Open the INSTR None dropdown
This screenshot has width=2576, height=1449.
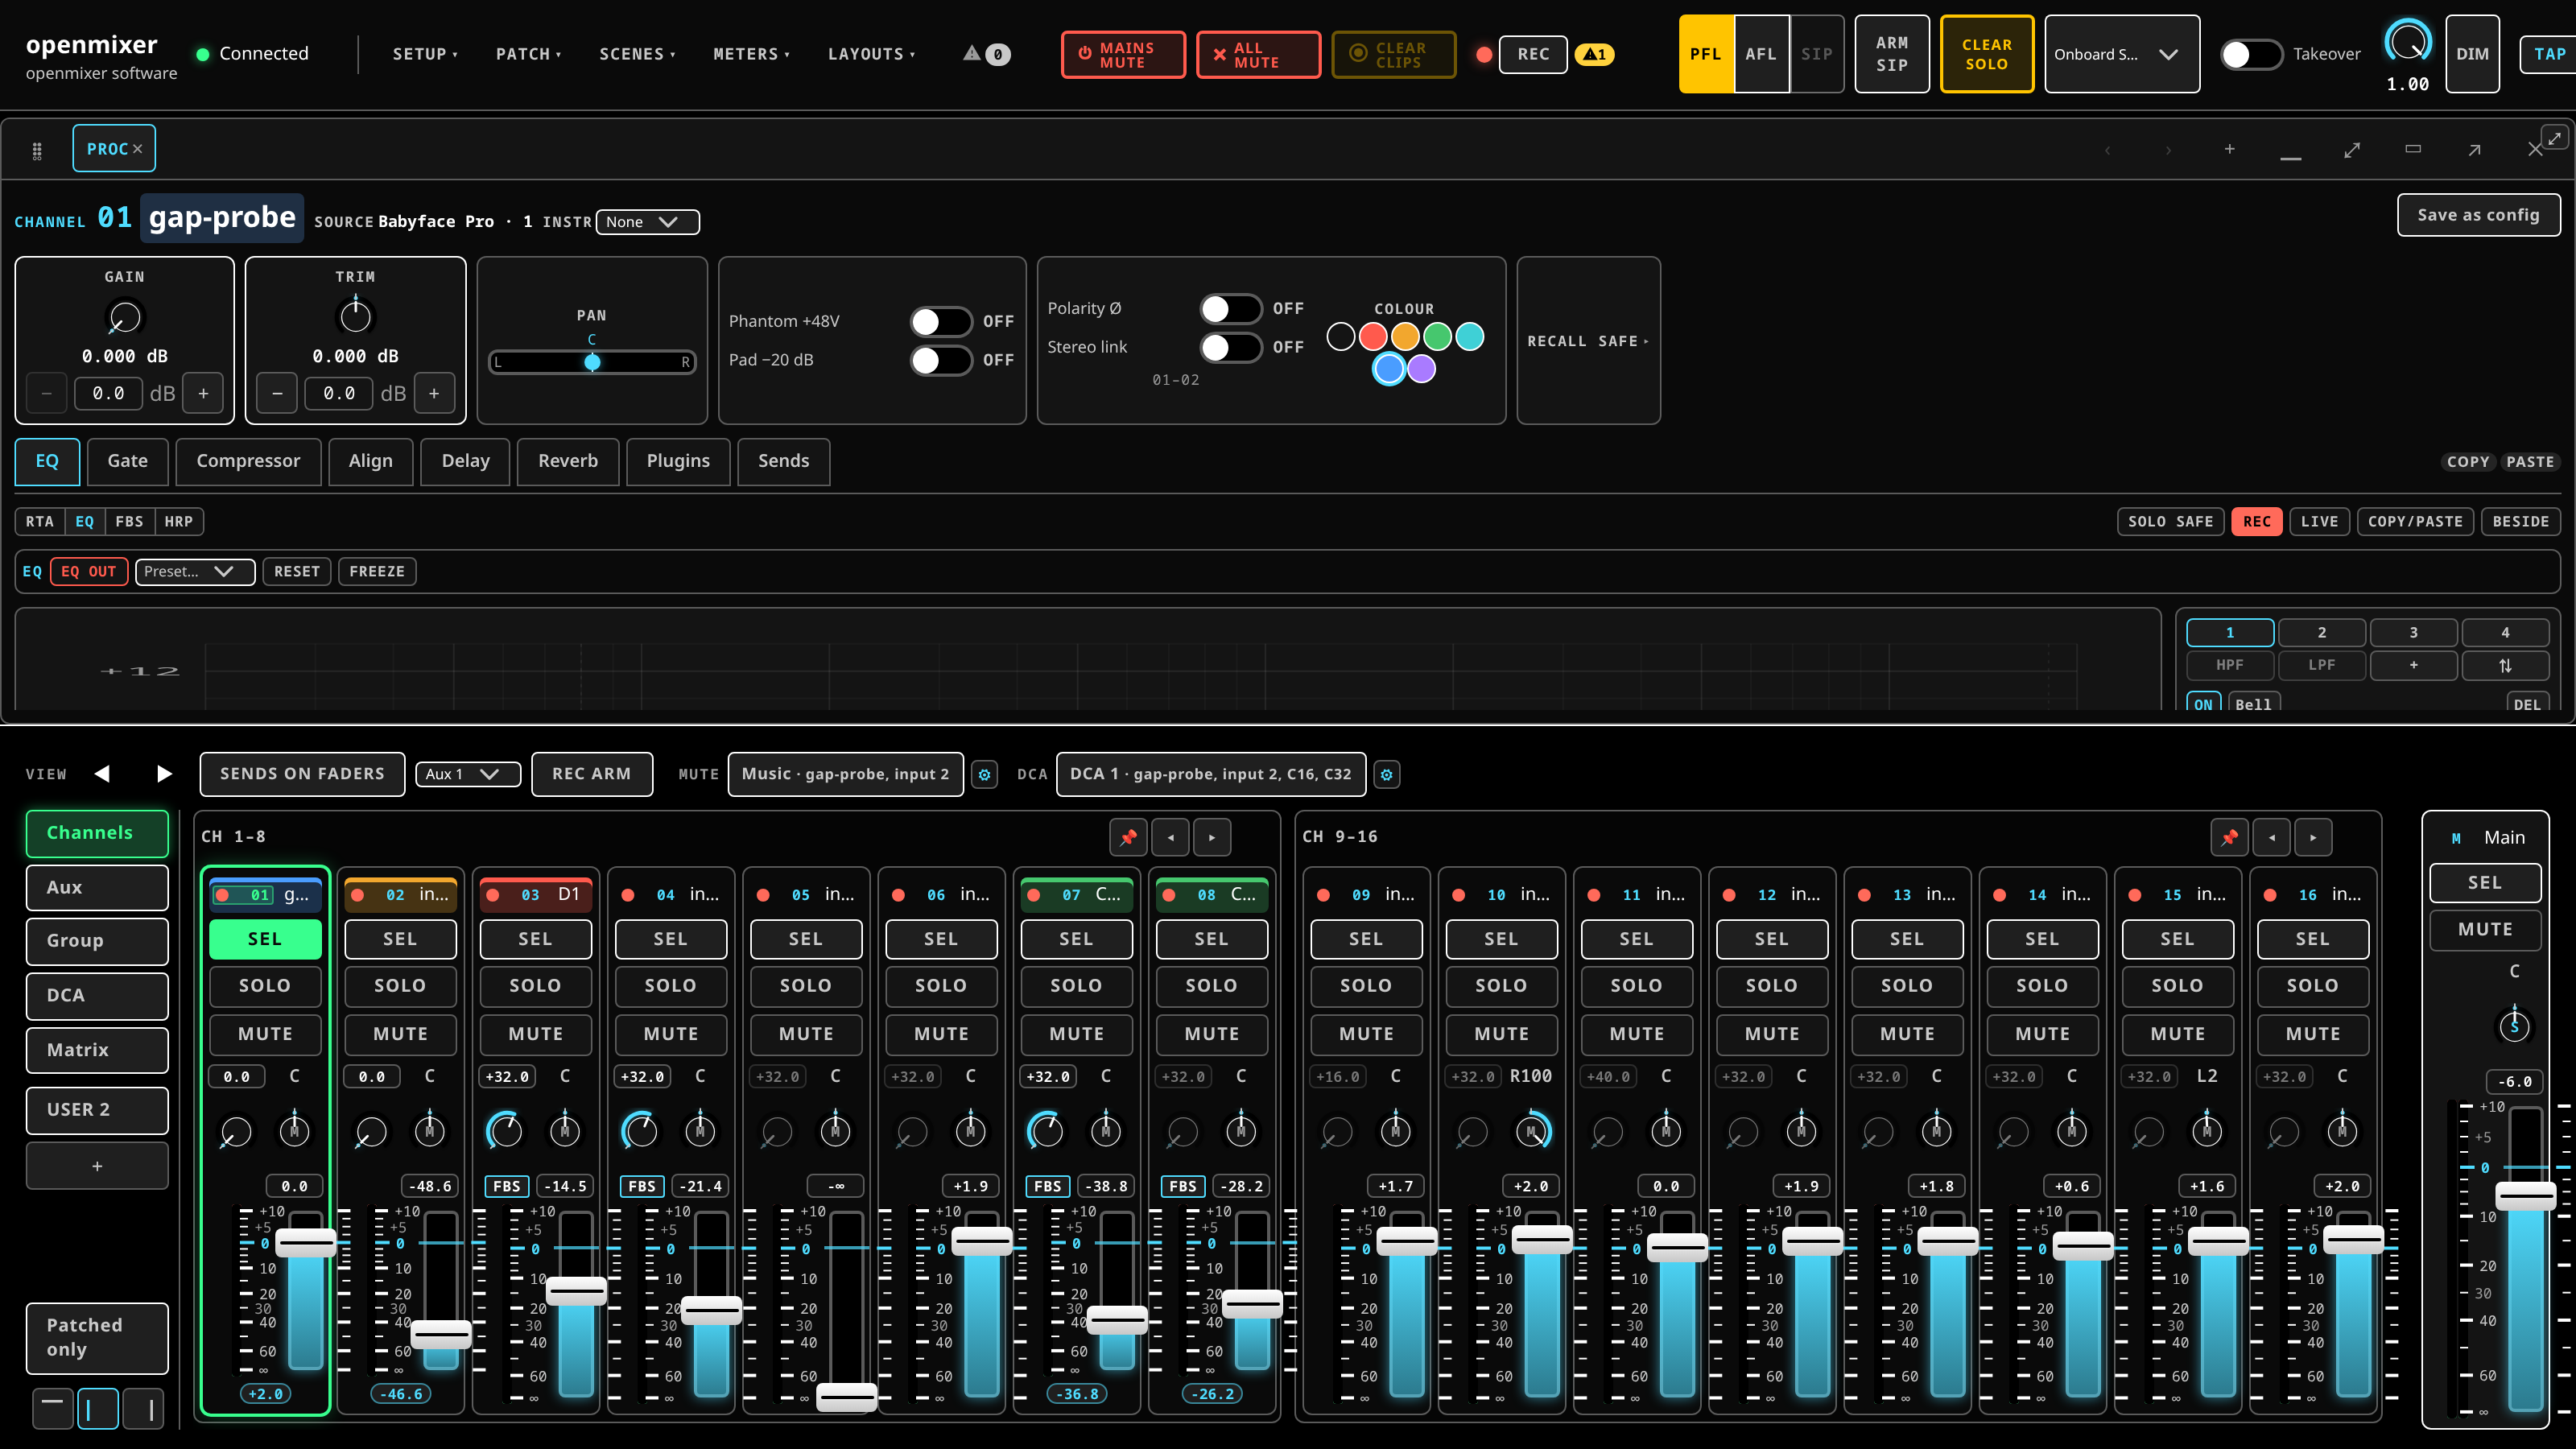point(647,221)
